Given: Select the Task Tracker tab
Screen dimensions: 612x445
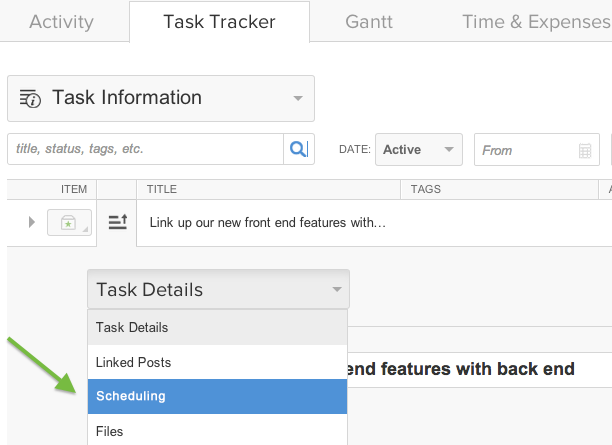Looking at the screenshot, I should 219,21.
